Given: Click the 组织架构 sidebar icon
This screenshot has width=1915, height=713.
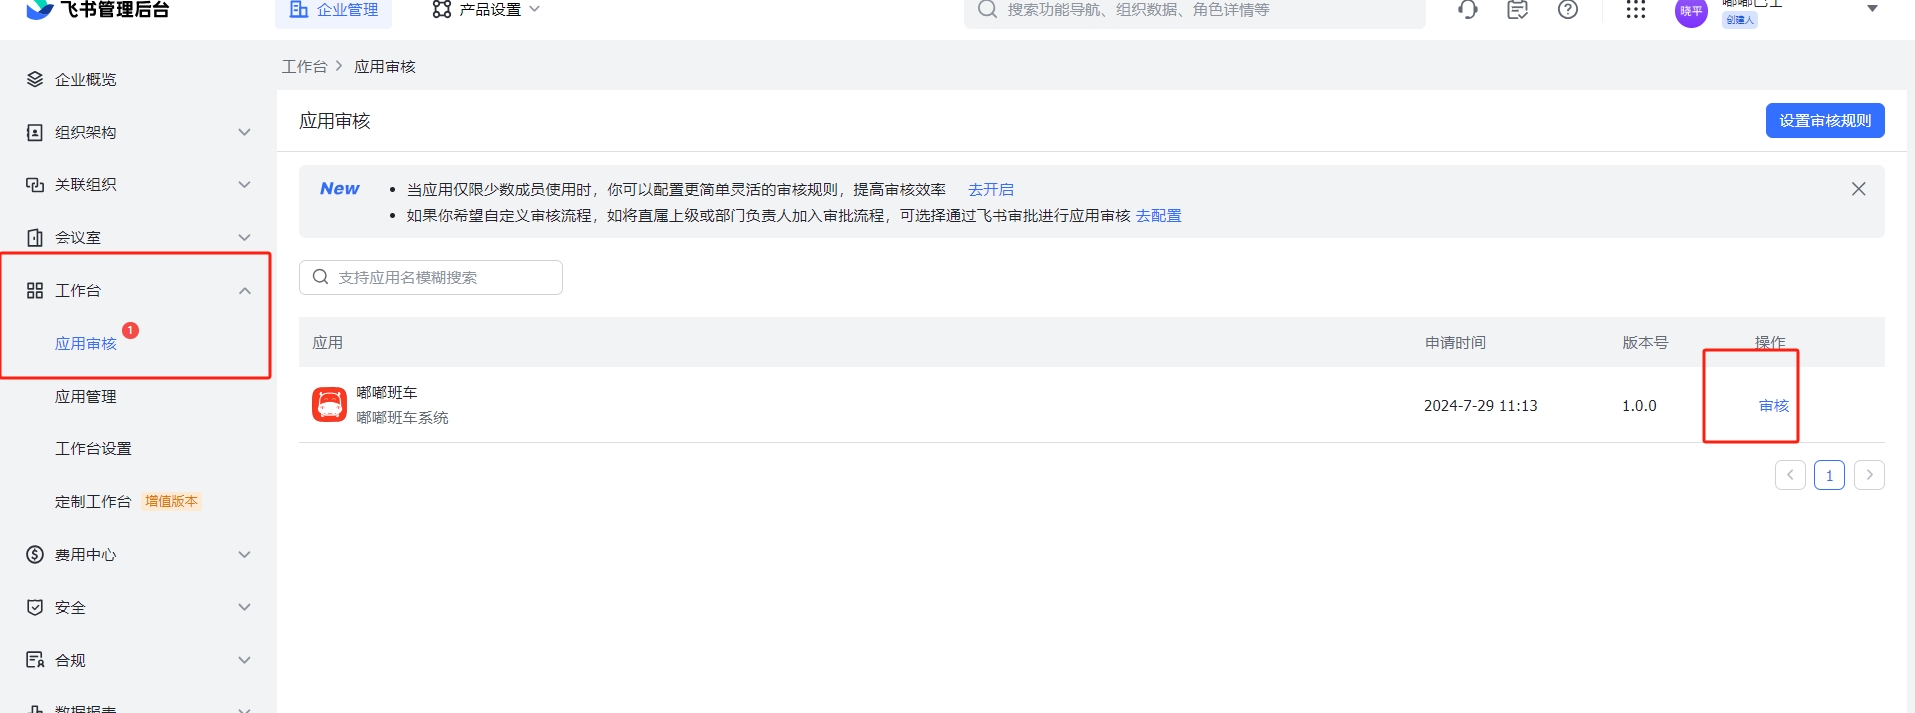Looking at the screenshot, I should pos(35,132).
